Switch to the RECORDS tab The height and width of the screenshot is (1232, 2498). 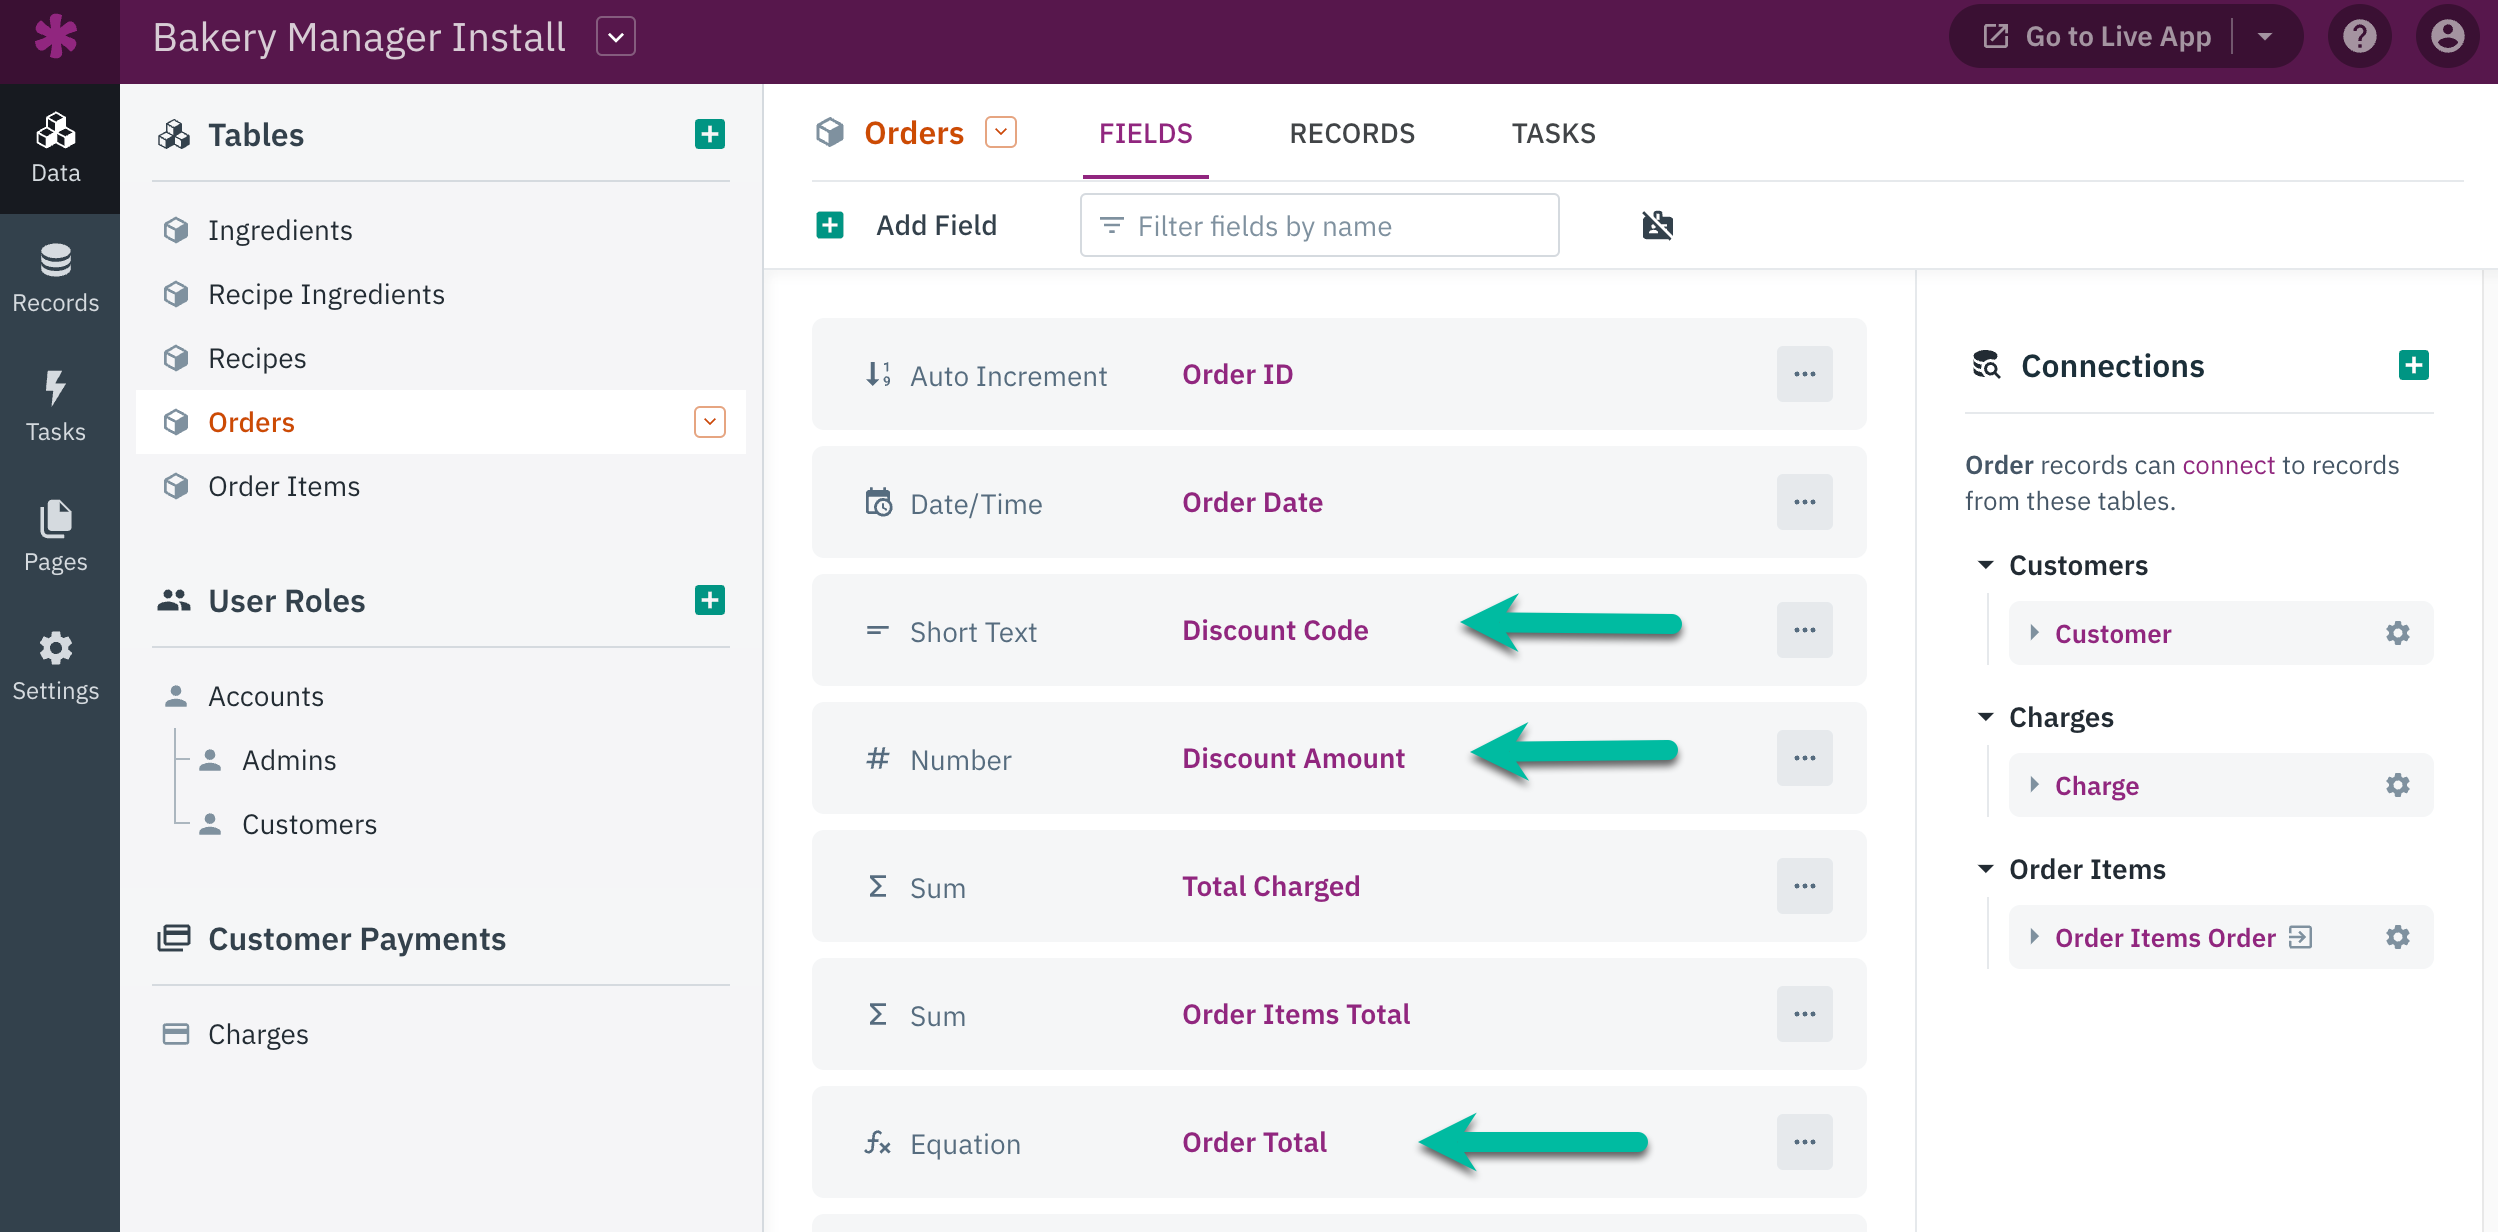click(x=1352, y=133)
